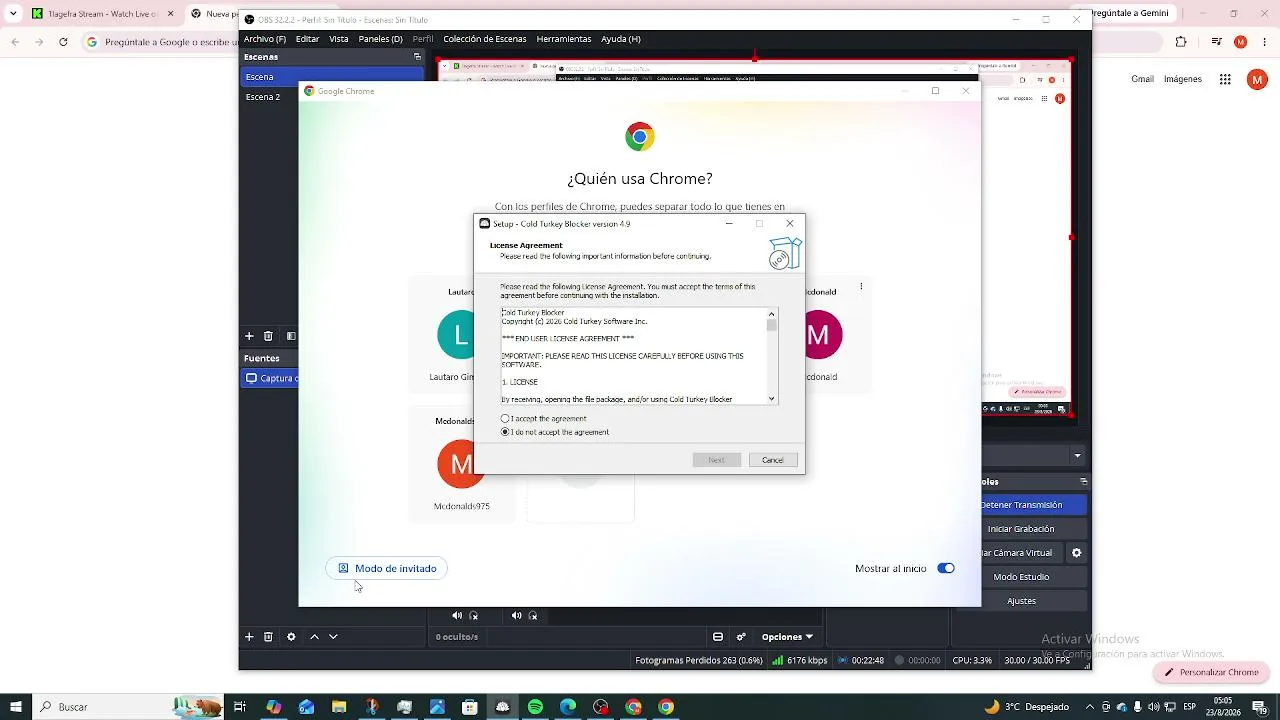Open the Google apps grid icon
The image size is (1280, 720).
[1225, 80]
